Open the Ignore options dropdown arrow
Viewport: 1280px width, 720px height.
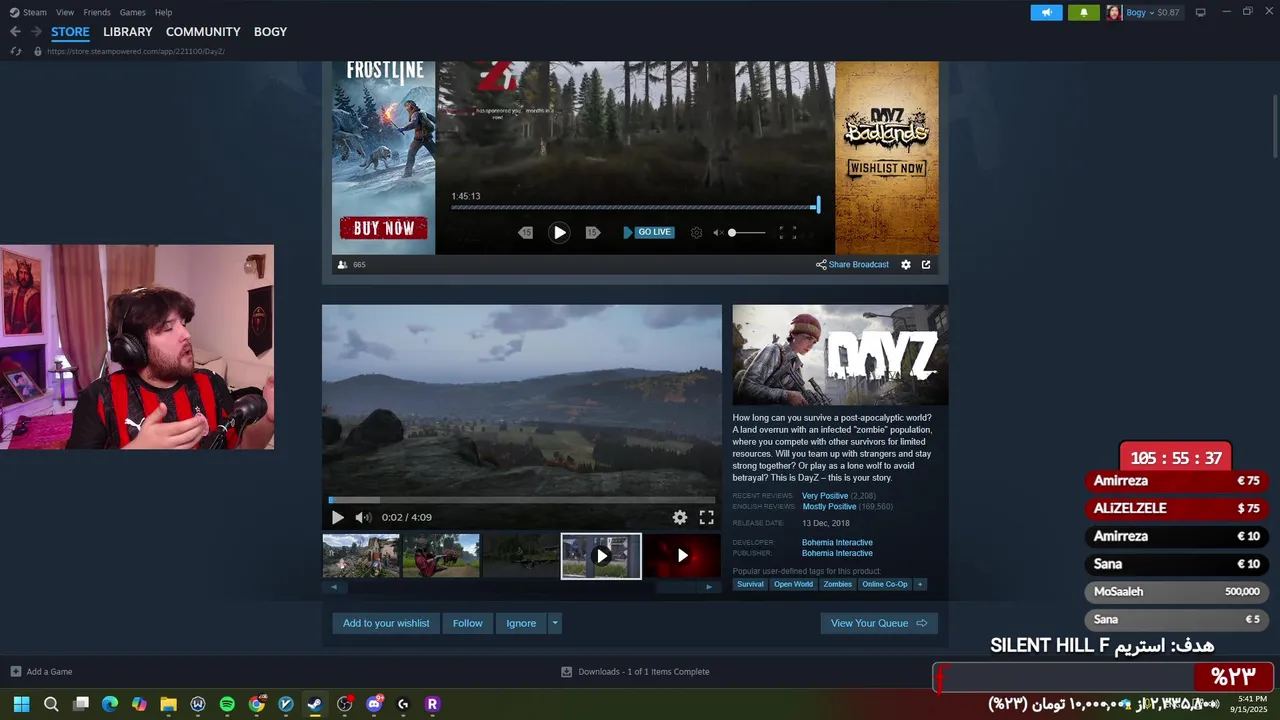tap(555, 623)
